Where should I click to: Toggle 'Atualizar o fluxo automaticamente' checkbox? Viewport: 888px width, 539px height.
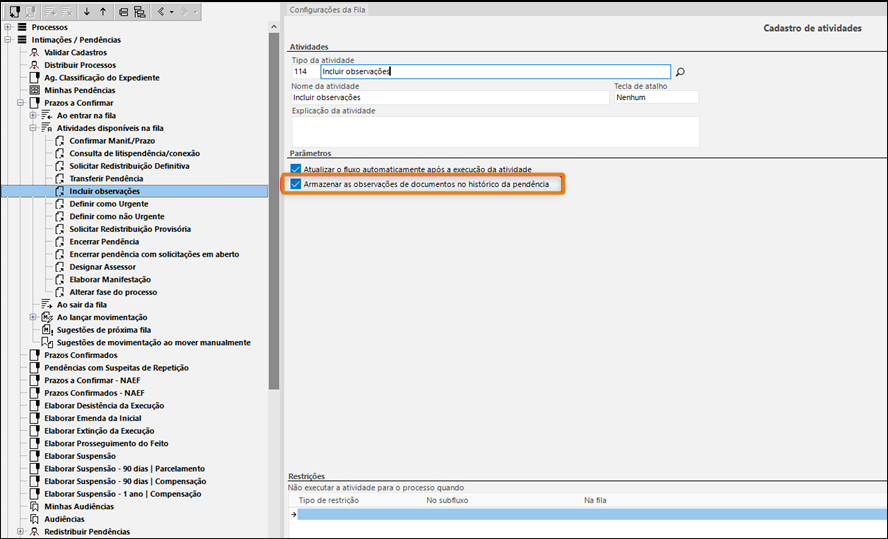295,169
